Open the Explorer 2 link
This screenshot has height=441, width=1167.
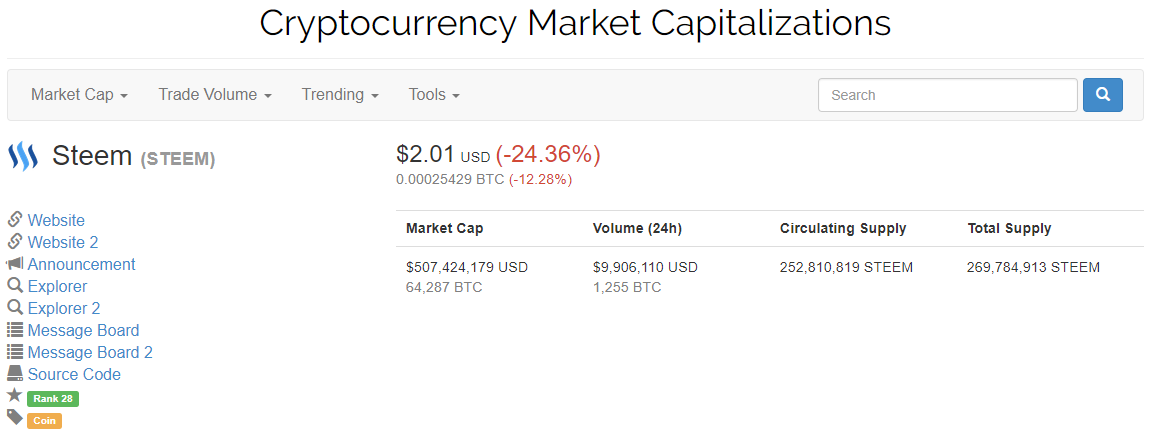(64, 308)
